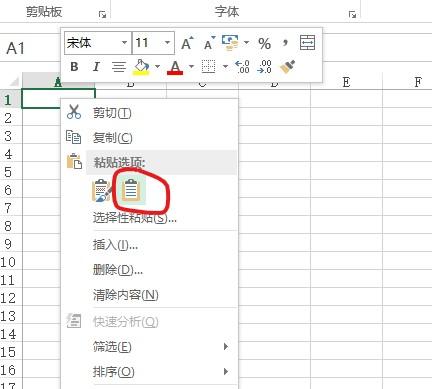Open the font name dropdown 宋体
Image resolution: width=432 pixels, height=389 pixels.
click(124, 43)
